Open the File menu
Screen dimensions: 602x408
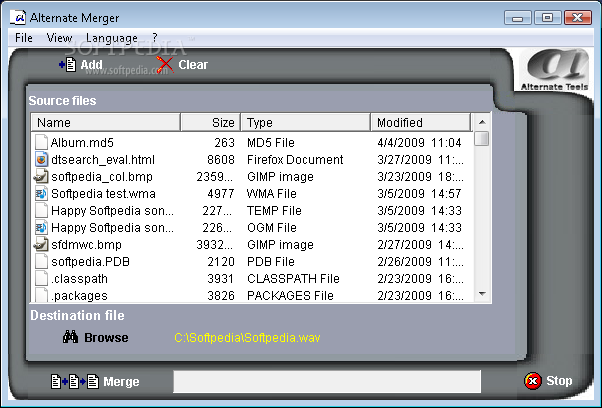click(24, 38)
